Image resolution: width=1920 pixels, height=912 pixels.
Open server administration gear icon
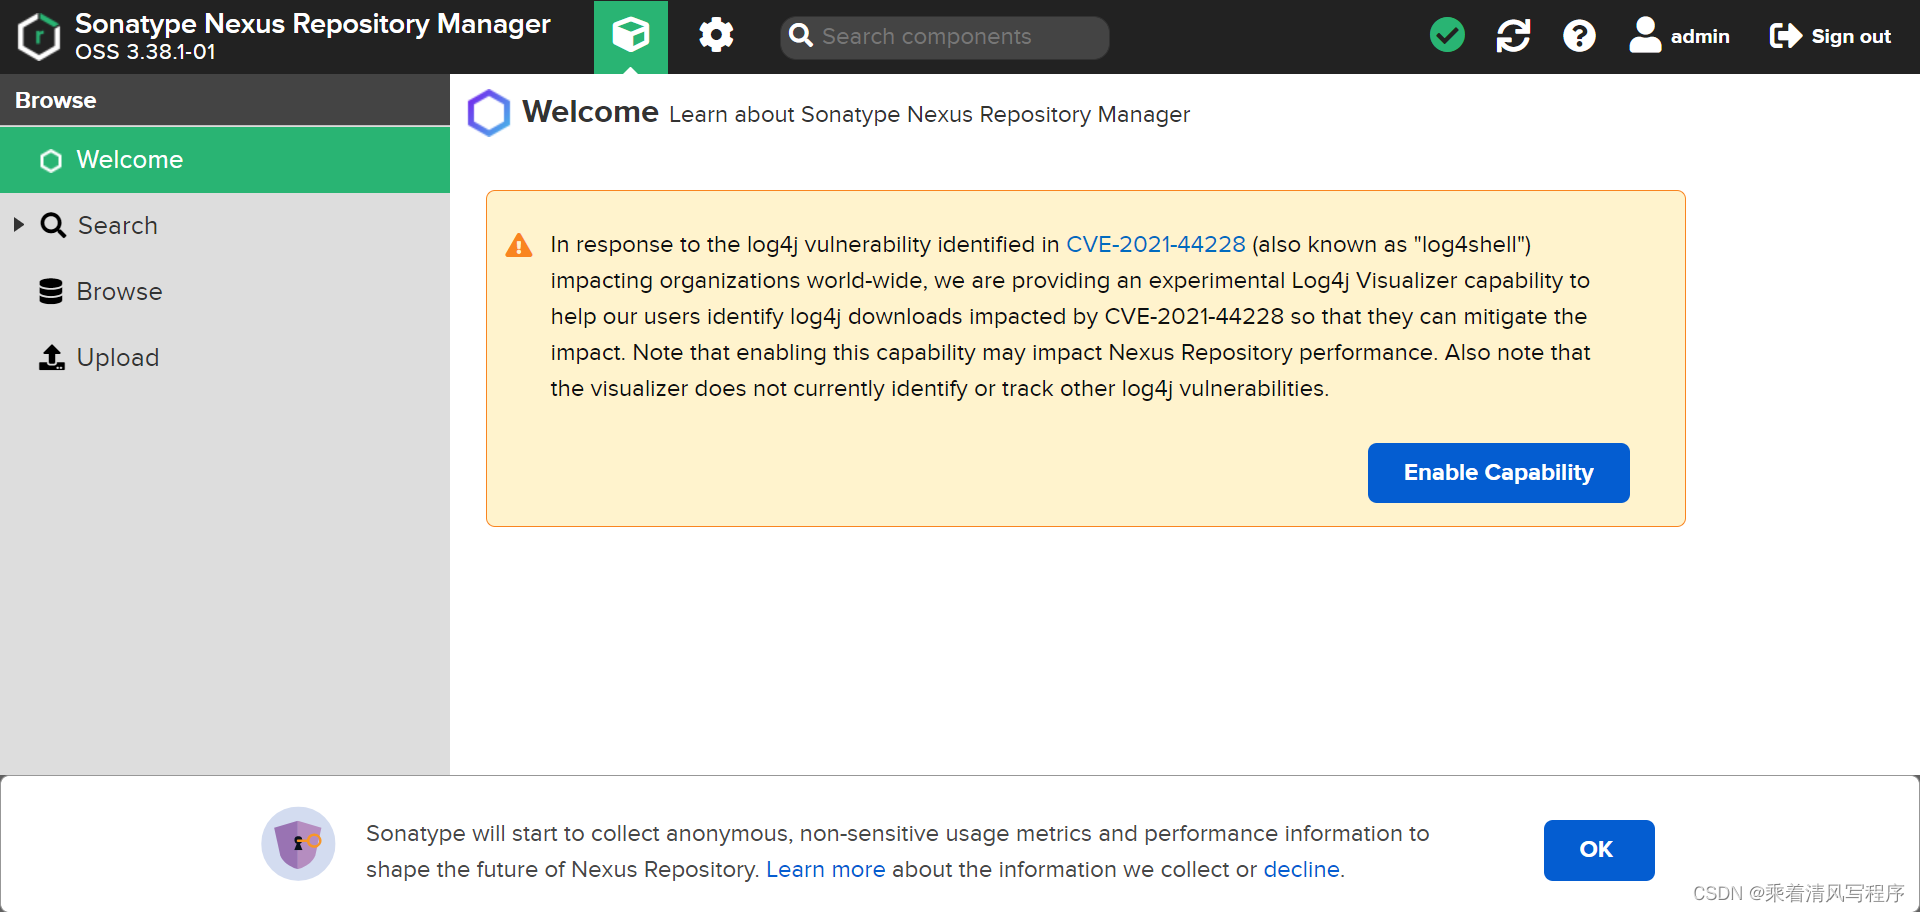pyautogui.click(x=716, y=36)
